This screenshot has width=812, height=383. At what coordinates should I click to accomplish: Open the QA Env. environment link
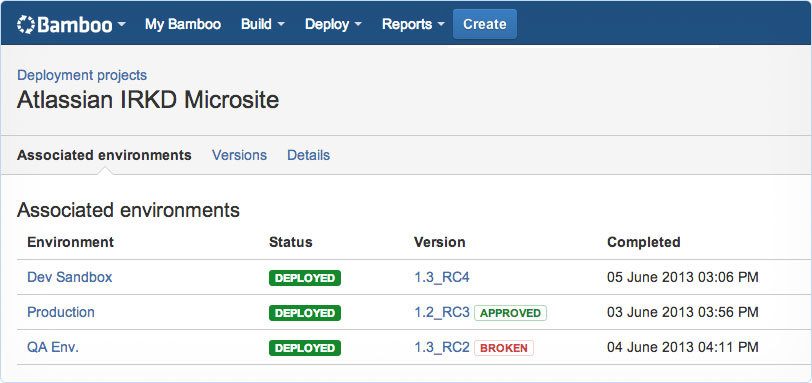pos(53,347)
